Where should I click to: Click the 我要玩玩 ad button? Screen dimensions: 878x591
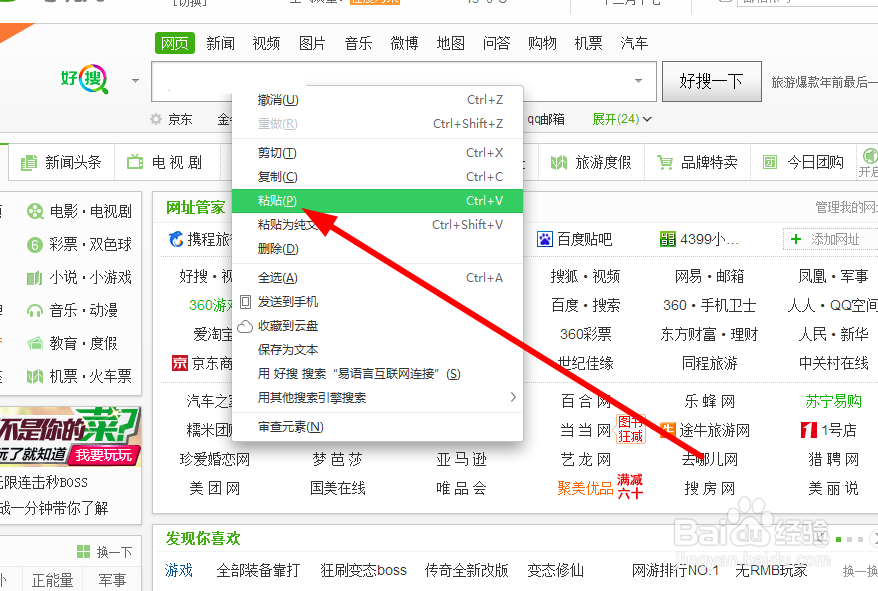(x=104, y=455)
